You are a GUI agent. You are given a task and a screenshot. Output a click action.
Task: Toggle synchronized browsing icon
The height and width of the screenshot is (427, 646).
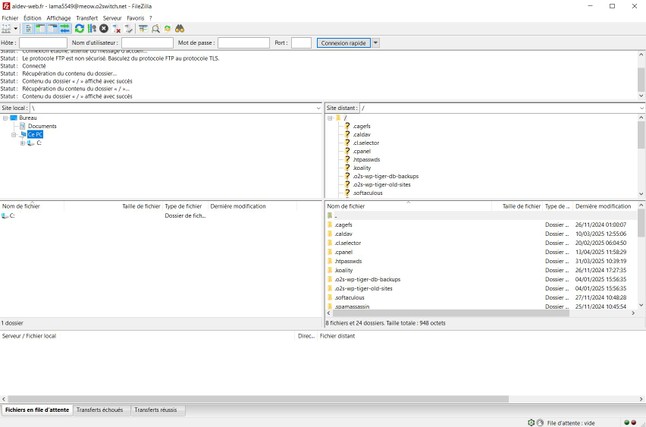167,28
